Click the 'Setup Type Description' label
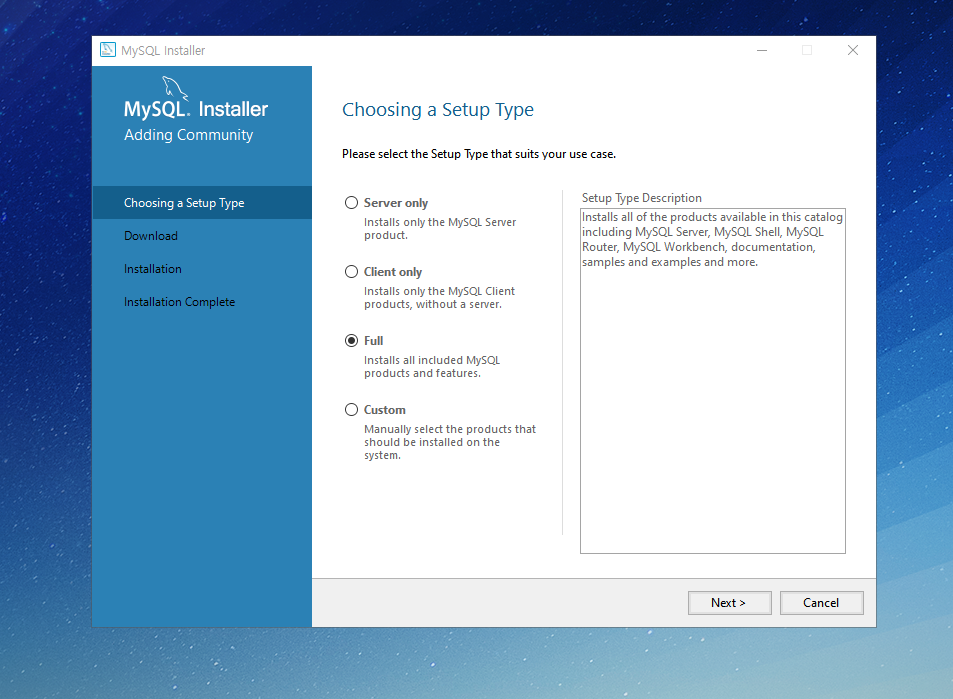 tap(641, 198)
